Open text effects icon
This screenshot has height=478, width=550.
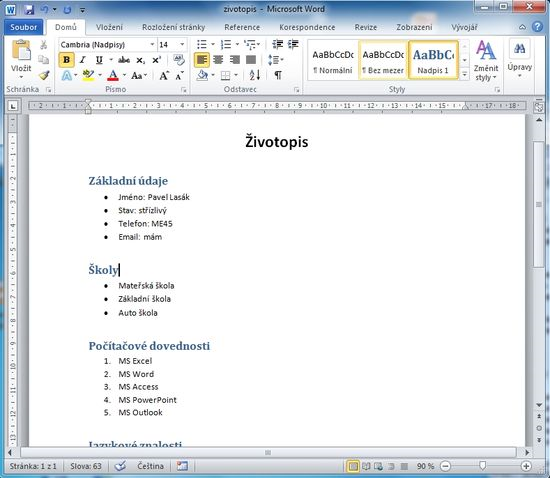[x=67, y=75]
